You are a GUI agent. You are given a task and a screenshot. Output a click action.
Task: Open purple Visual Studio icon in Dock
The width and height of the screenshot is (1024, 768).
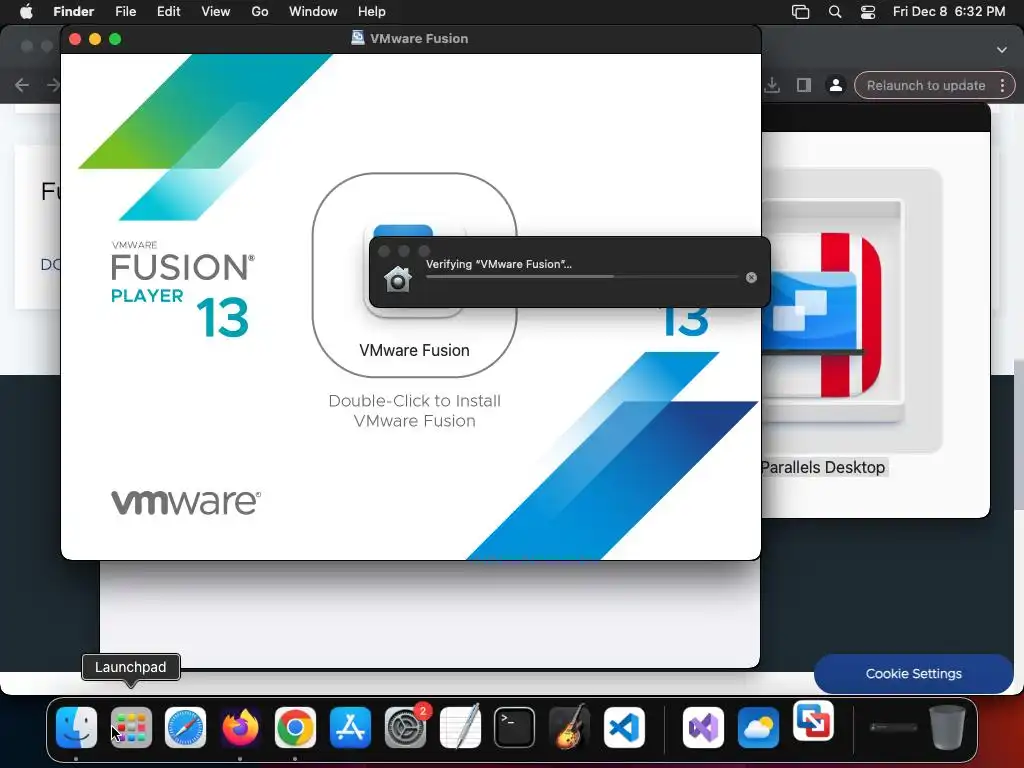pos(703,727)
